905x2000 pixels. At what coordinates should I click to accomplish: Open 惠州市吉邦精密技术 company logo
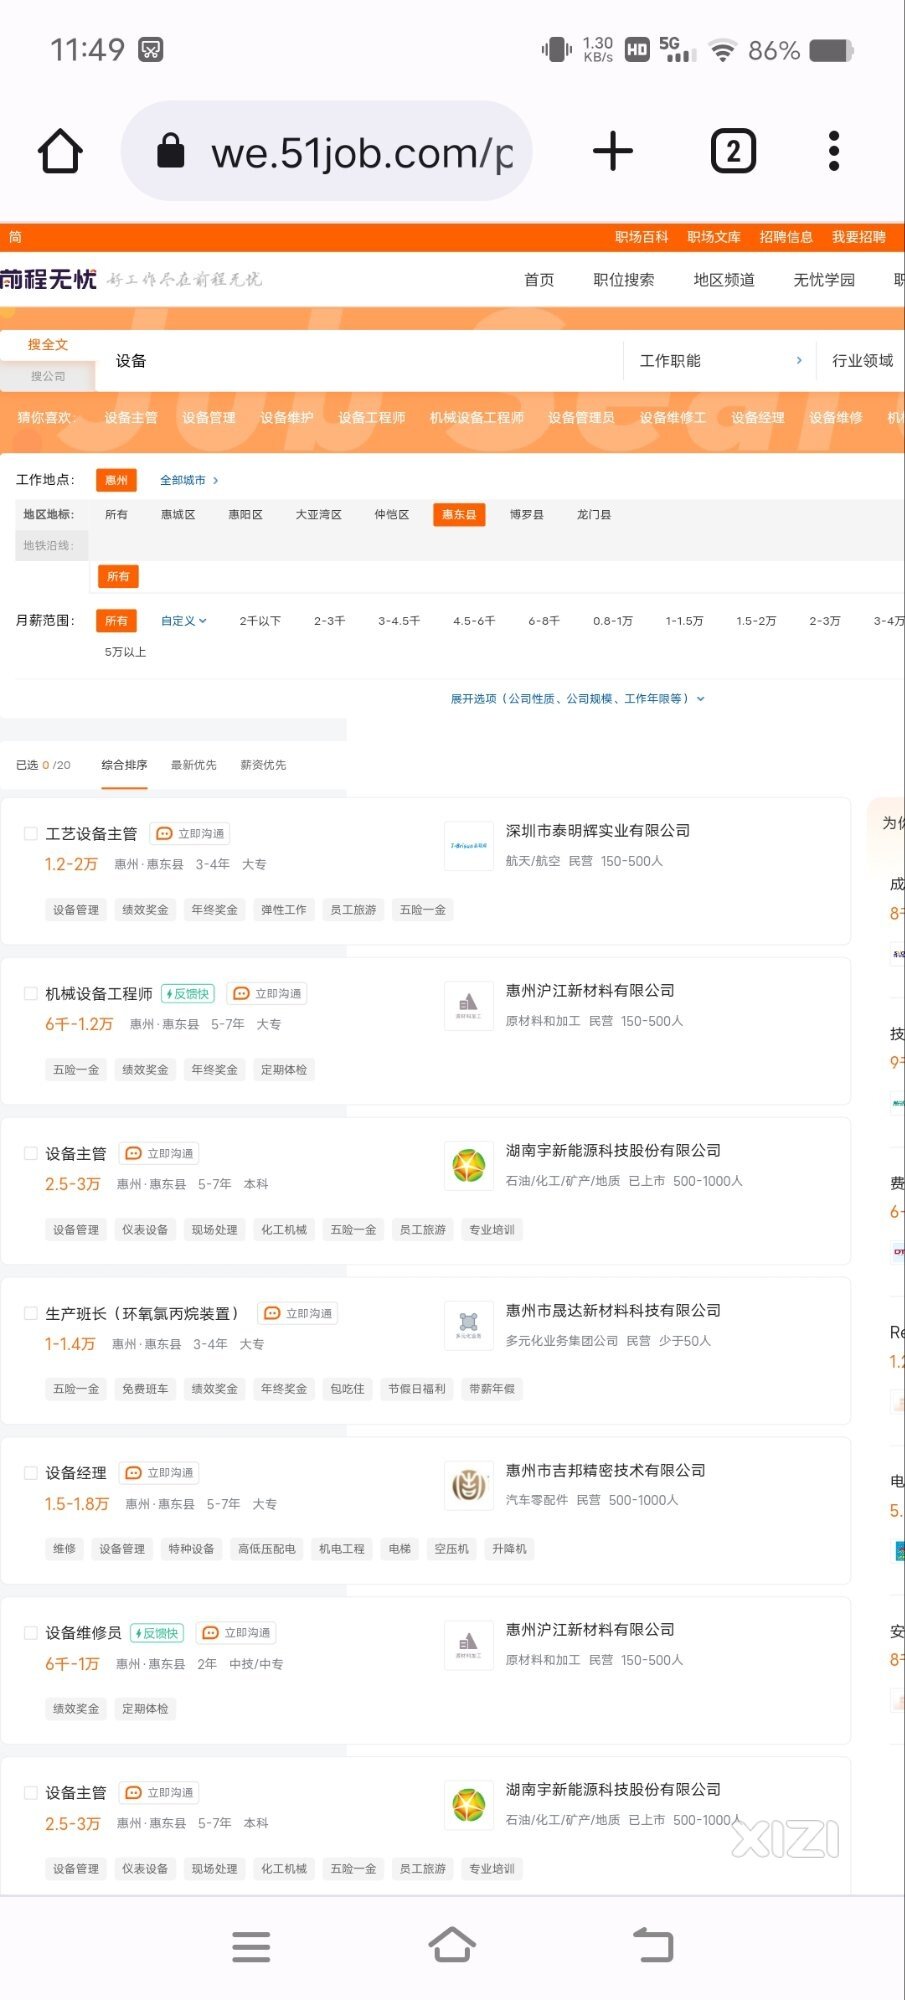tap(469, 1486)
